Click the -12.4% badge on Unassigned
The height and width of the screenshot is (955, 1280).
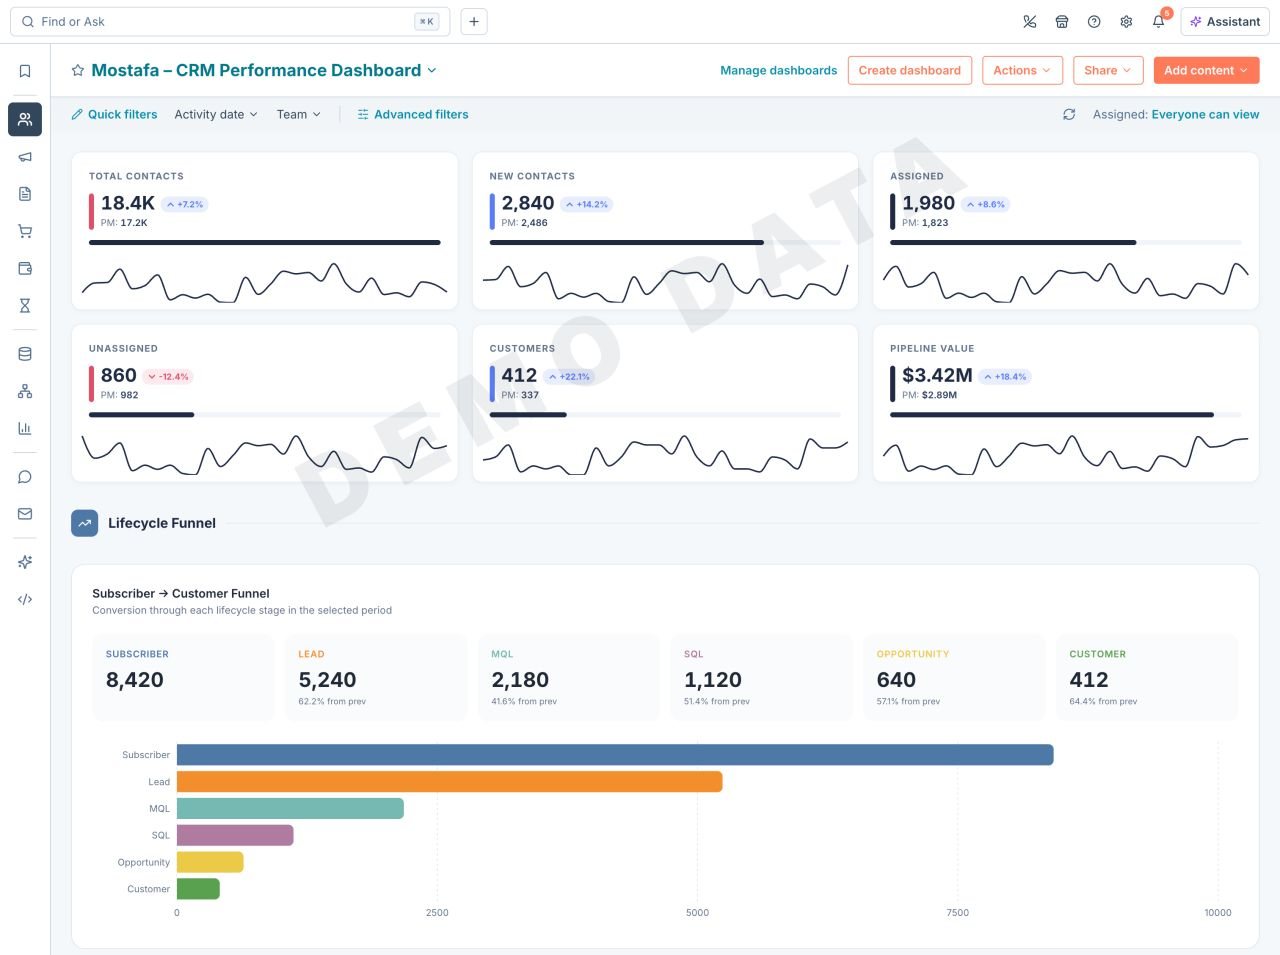pyautogui.click(x=168, y=377)
